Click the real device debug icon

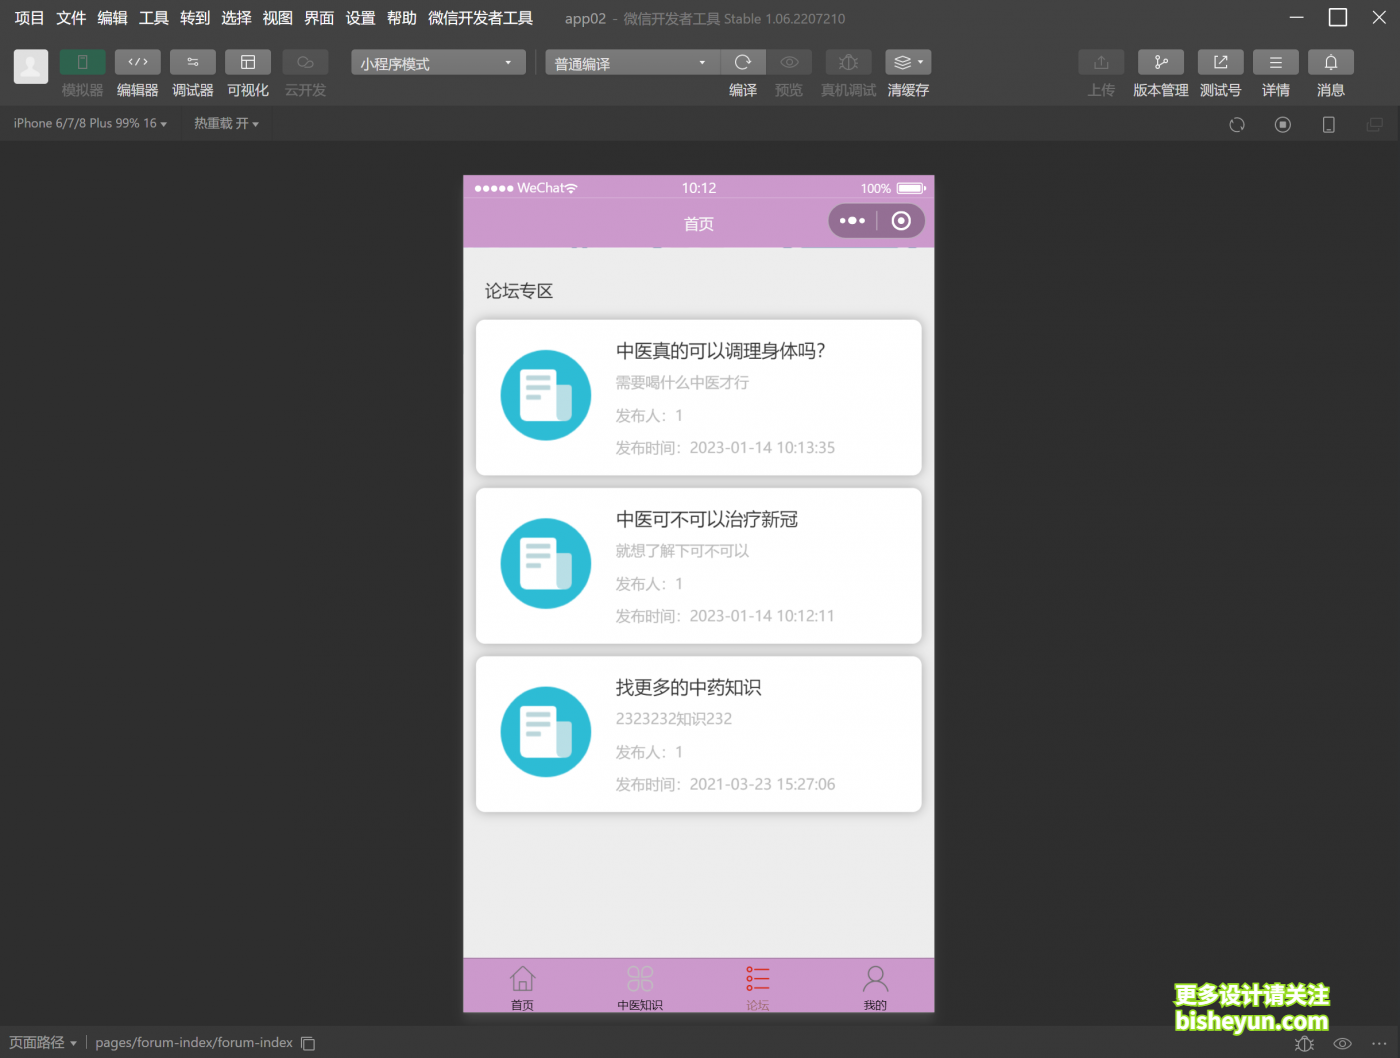click(x=848, y=62)
